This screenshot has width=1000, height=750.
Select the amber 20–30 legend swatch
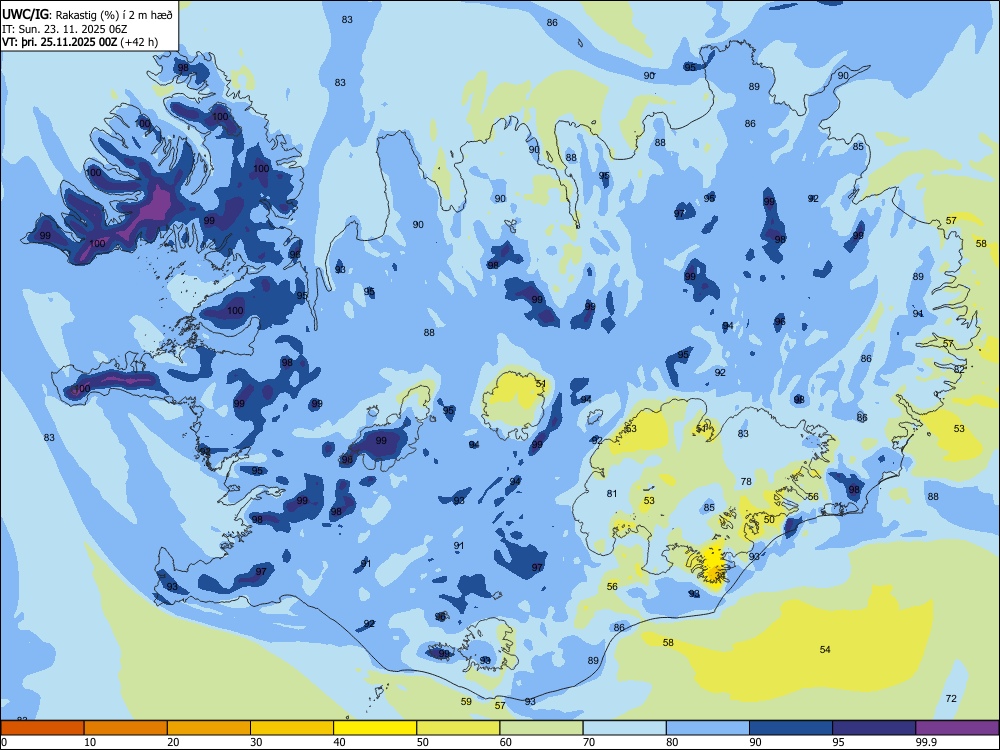click(x=209, y=728)
